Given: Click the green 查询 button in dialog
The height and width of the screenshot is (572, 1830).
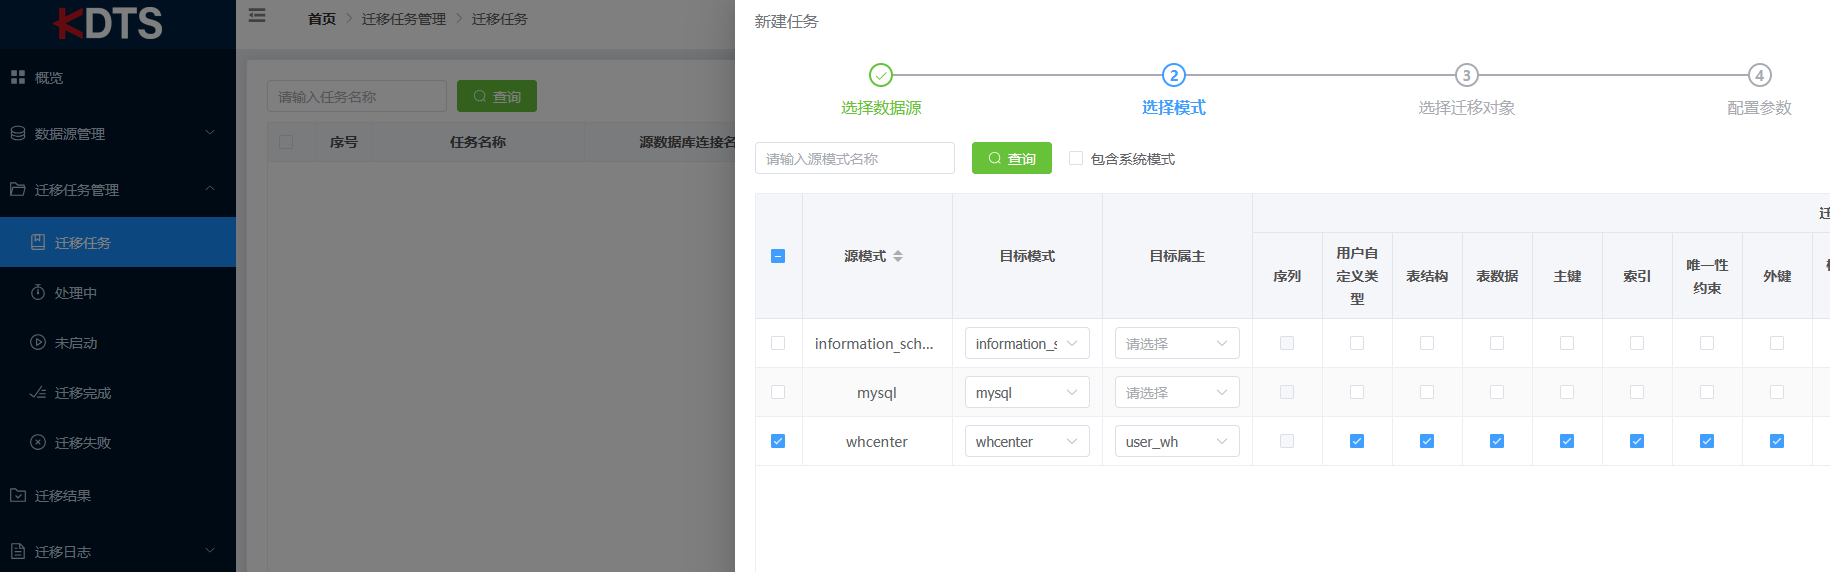Looking at the screenshot, I should (x=1011, y=158).
